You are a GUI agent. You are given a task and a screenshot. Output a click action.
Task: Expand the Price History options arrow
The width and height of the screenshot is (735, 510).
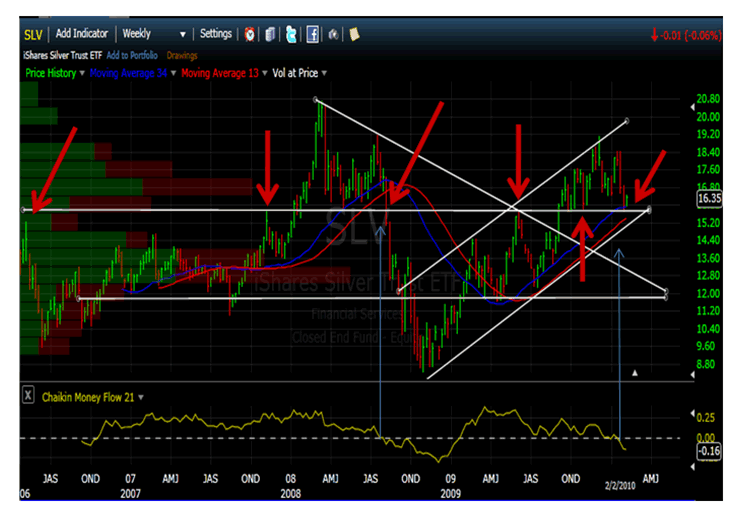(x=83, y=73)
